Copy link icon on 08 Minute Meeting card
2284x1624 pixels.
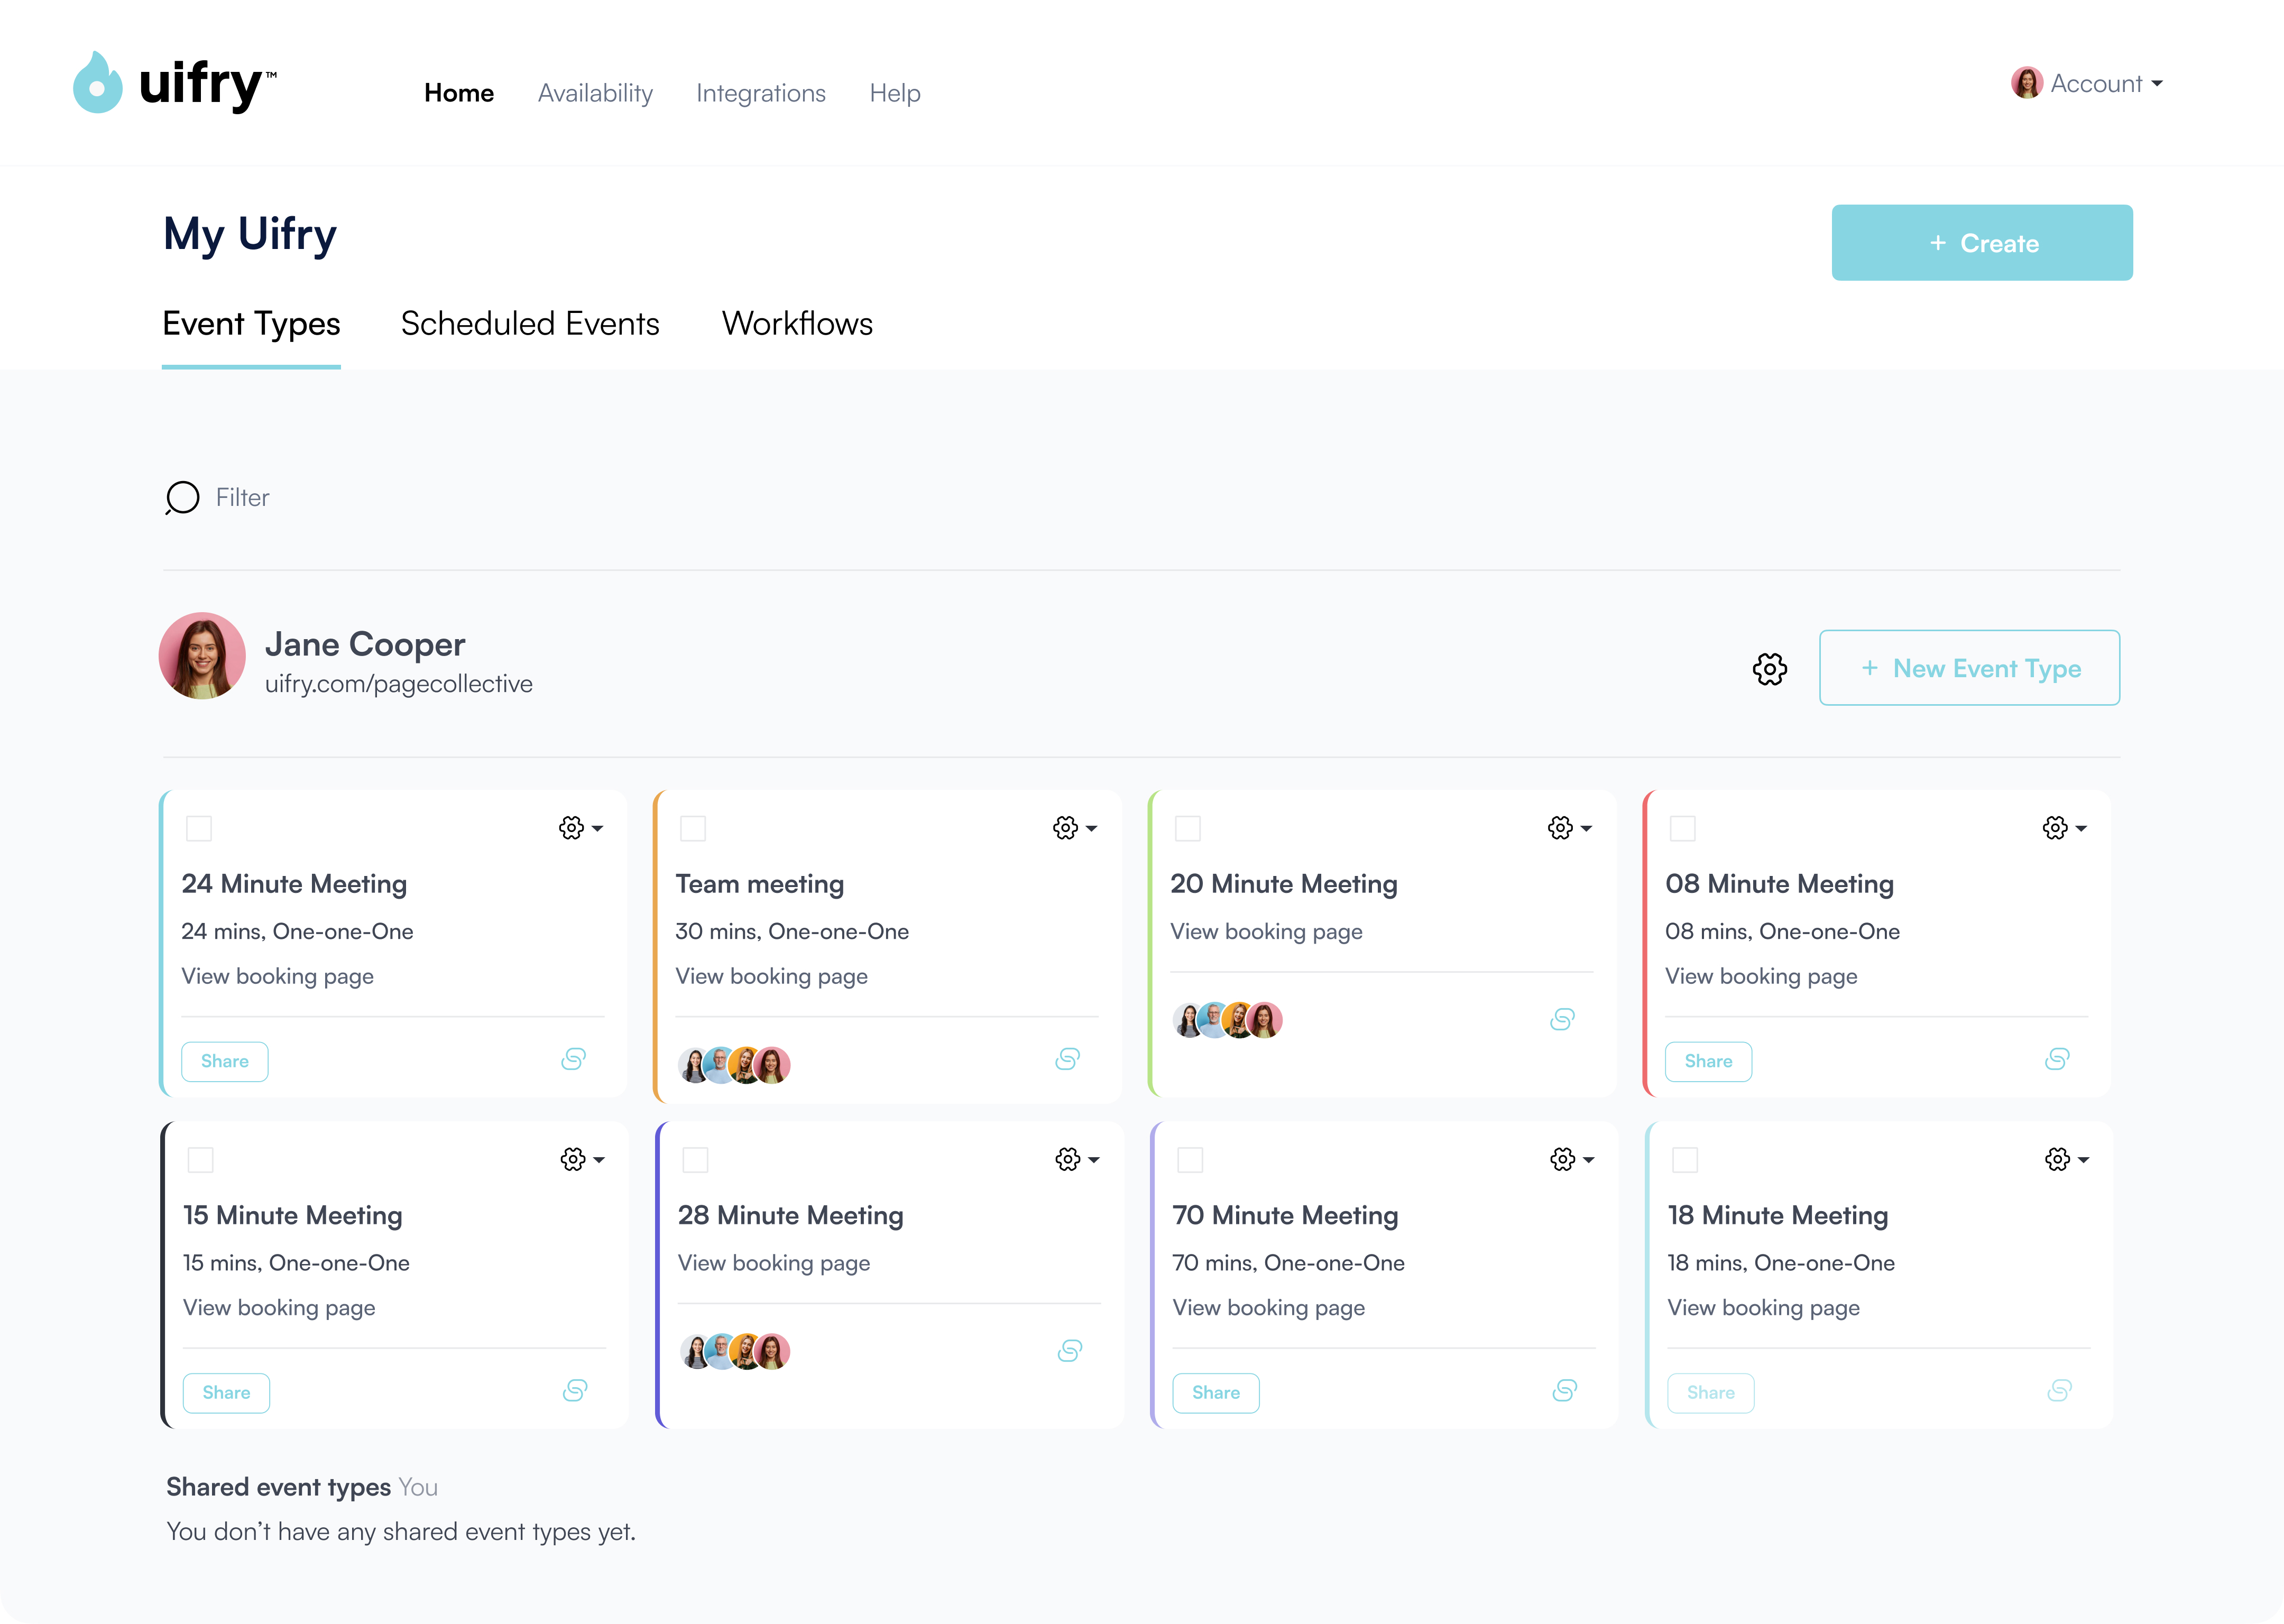pos(2057,1059)
